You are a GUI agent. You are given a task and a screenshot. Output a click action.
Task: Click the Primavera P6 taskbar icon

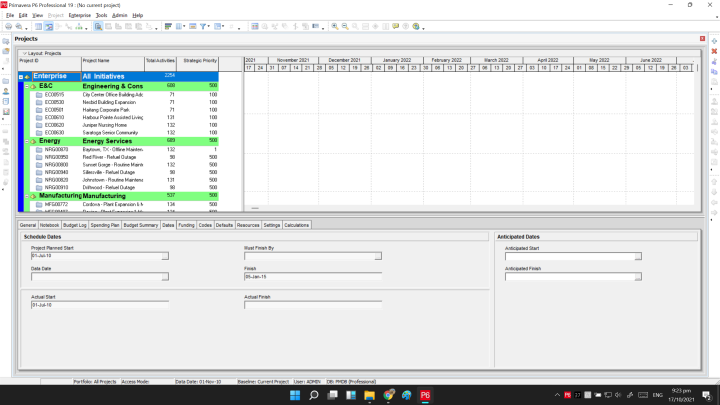424,395
